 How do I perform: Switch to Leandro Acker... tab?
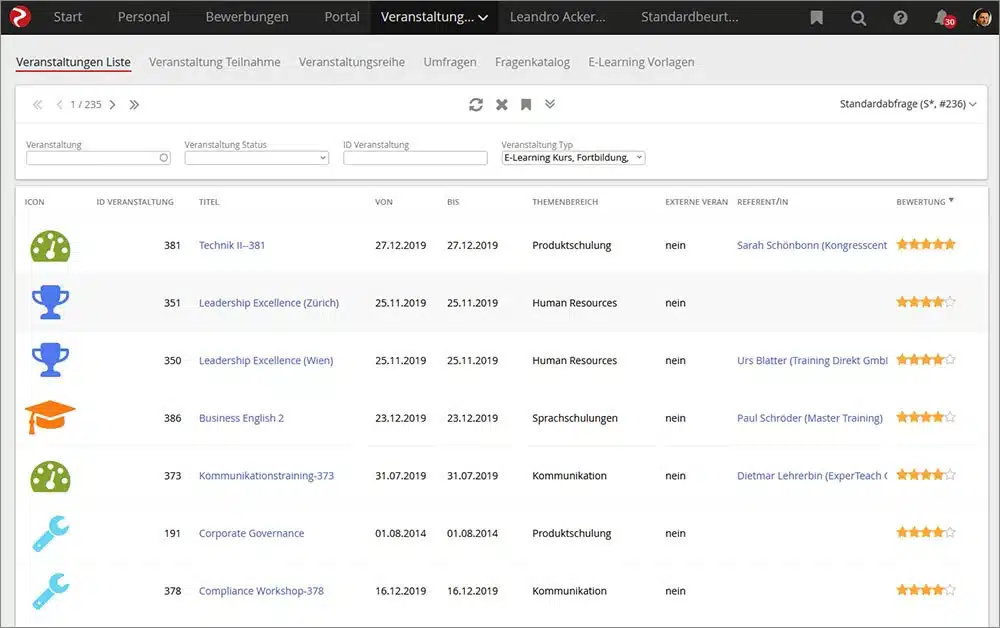pyautogui.click(x=557, y=17)
